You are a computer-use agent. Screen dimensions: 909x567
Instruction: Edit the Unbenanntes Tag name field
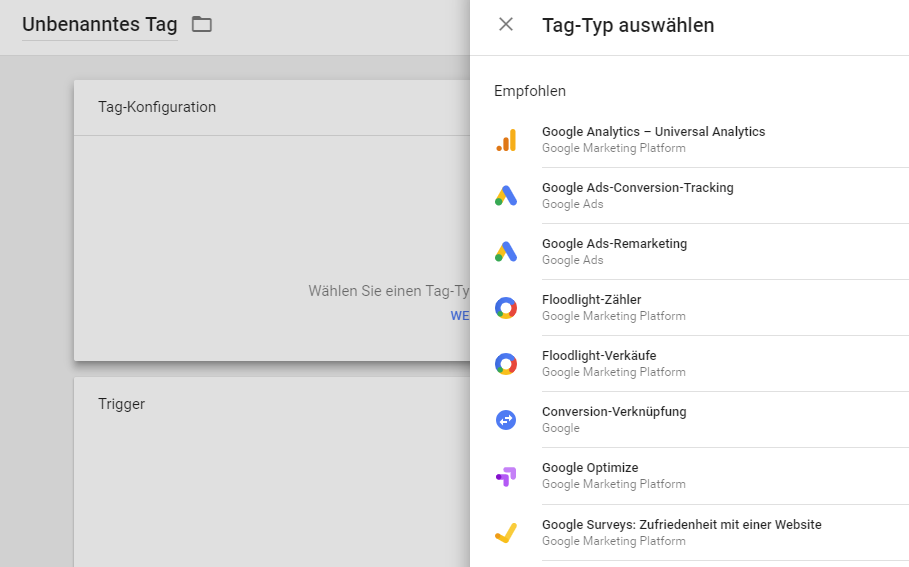100,25
